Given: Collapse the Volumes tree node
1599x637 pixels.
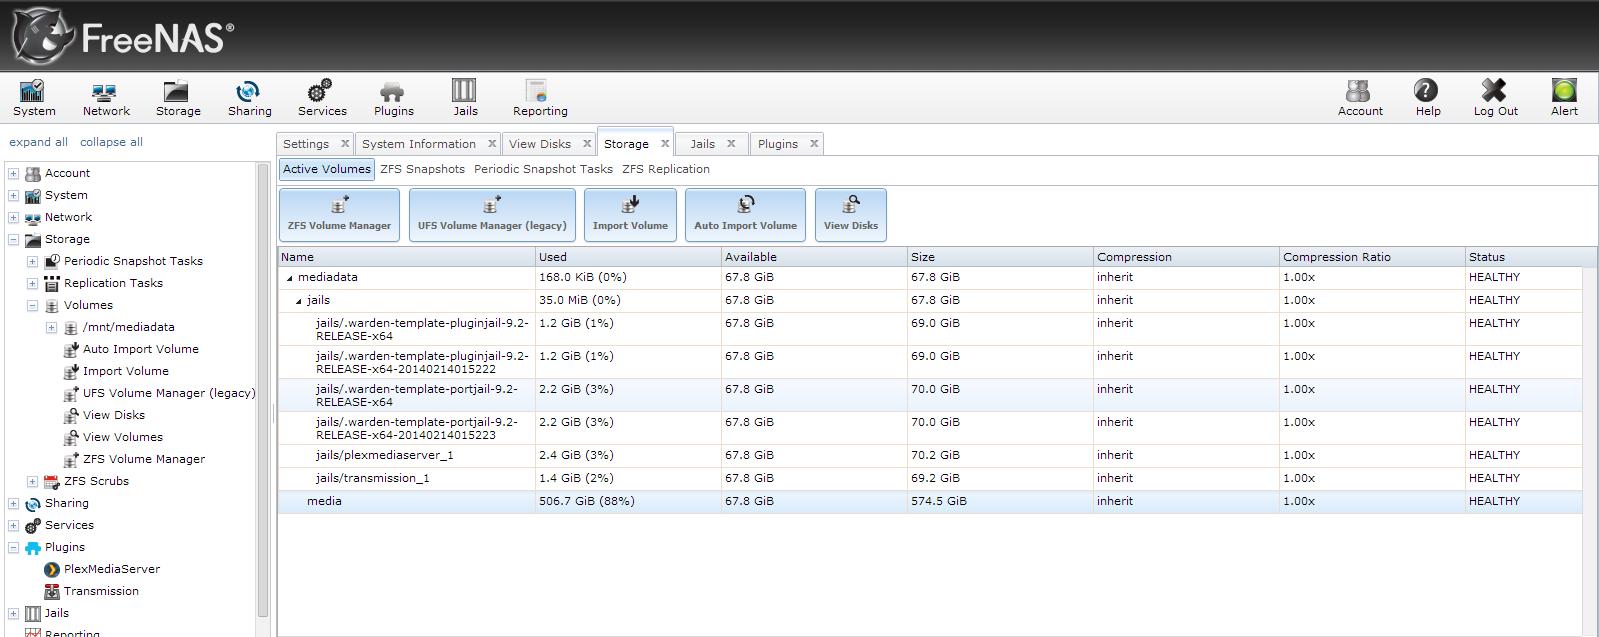Looking at the screenshot, I should [x=32, y=305].
